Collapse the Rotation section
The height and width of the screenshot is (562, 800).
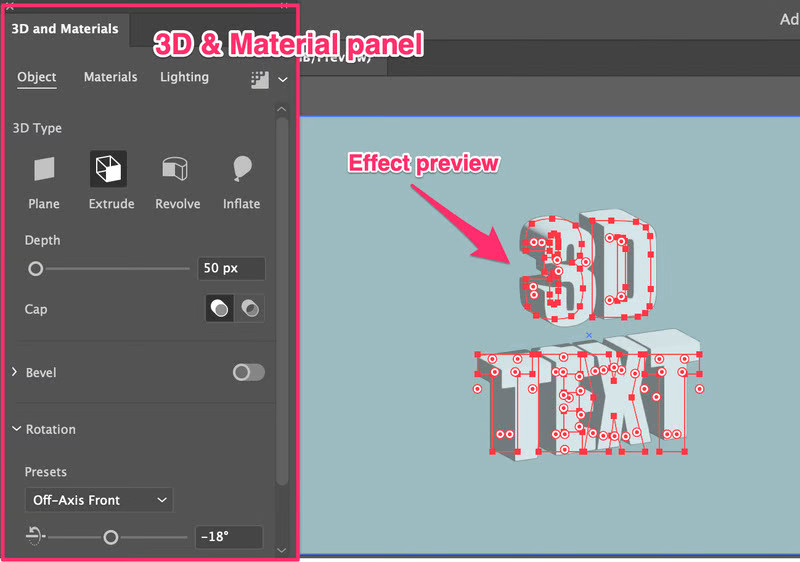[16, 429]
